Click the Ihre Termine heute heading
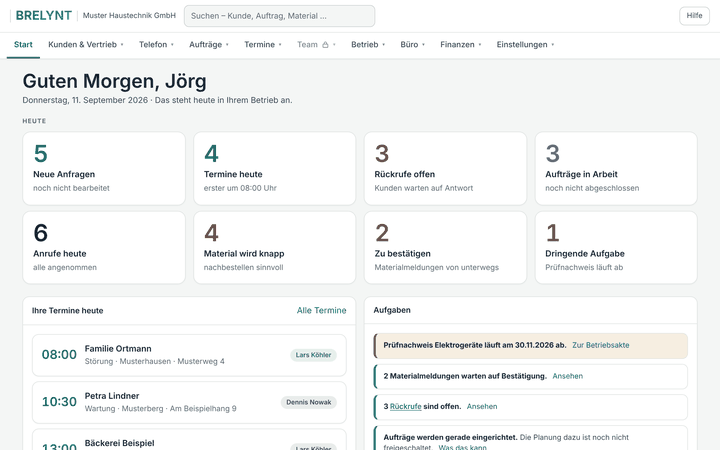This screenshot has height=450, width=720. (x=68, y=311)
